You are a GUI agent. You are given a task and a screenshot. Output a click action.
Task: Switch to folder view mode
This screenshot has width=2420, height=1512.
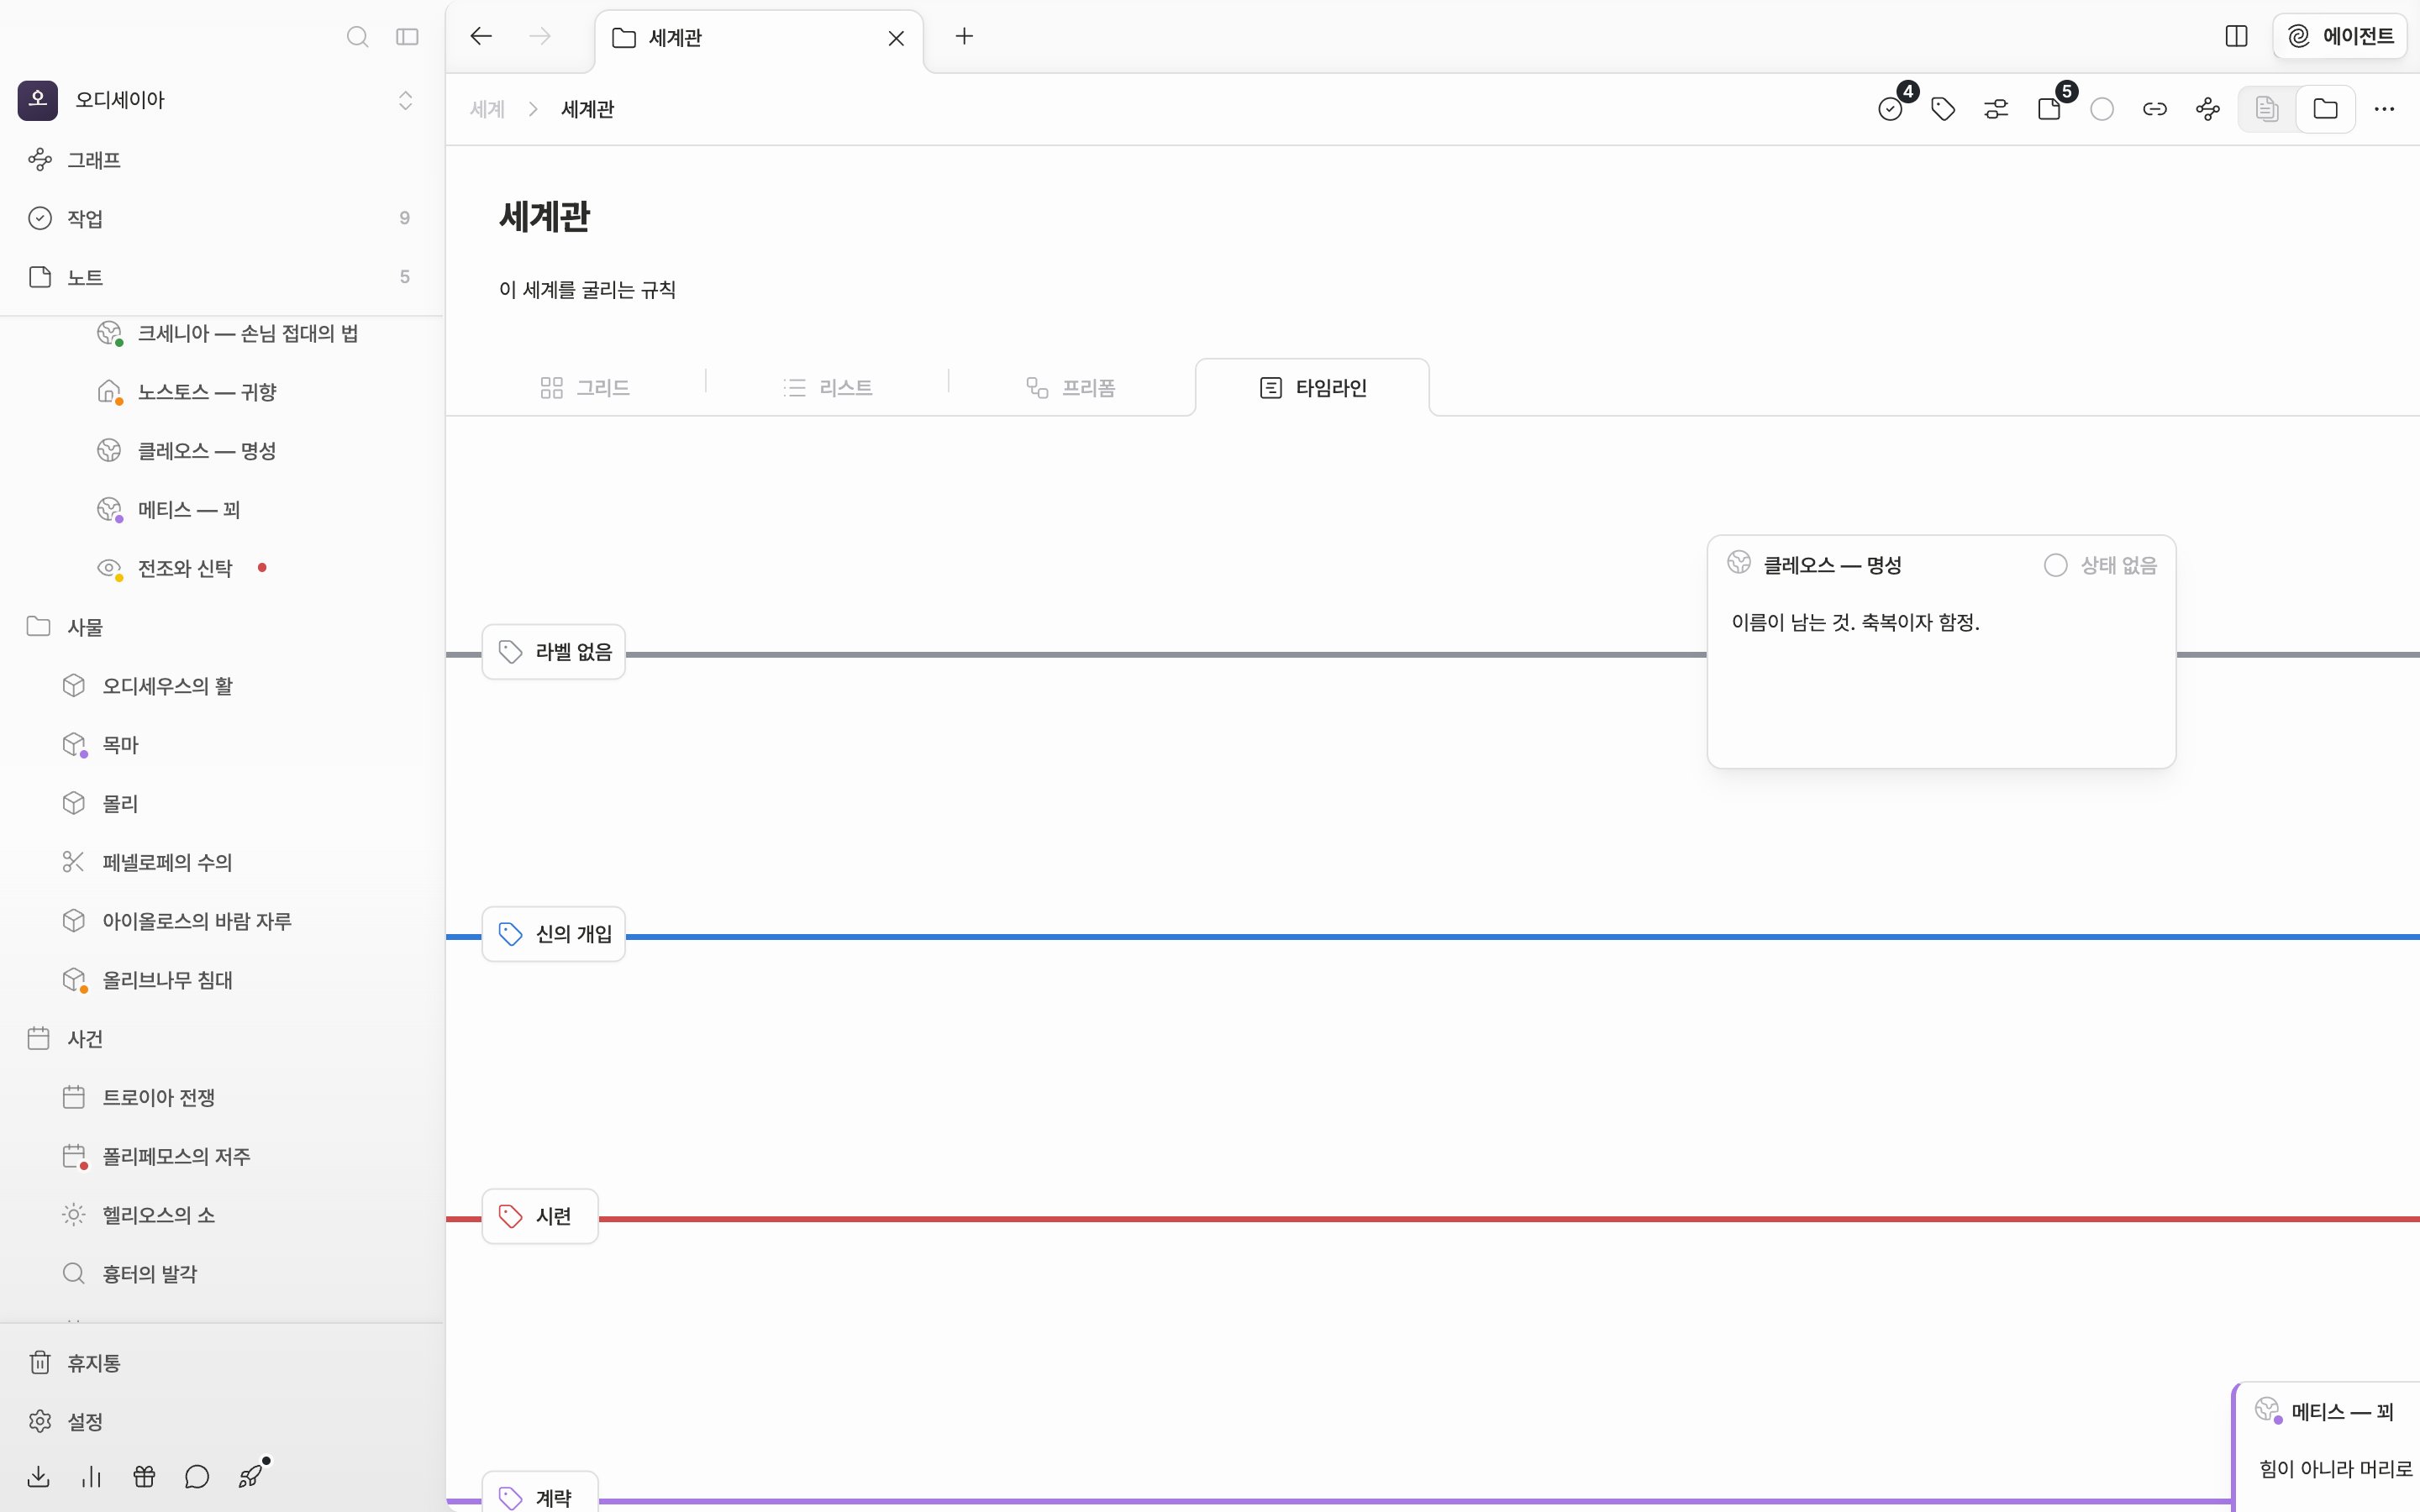2326,109
